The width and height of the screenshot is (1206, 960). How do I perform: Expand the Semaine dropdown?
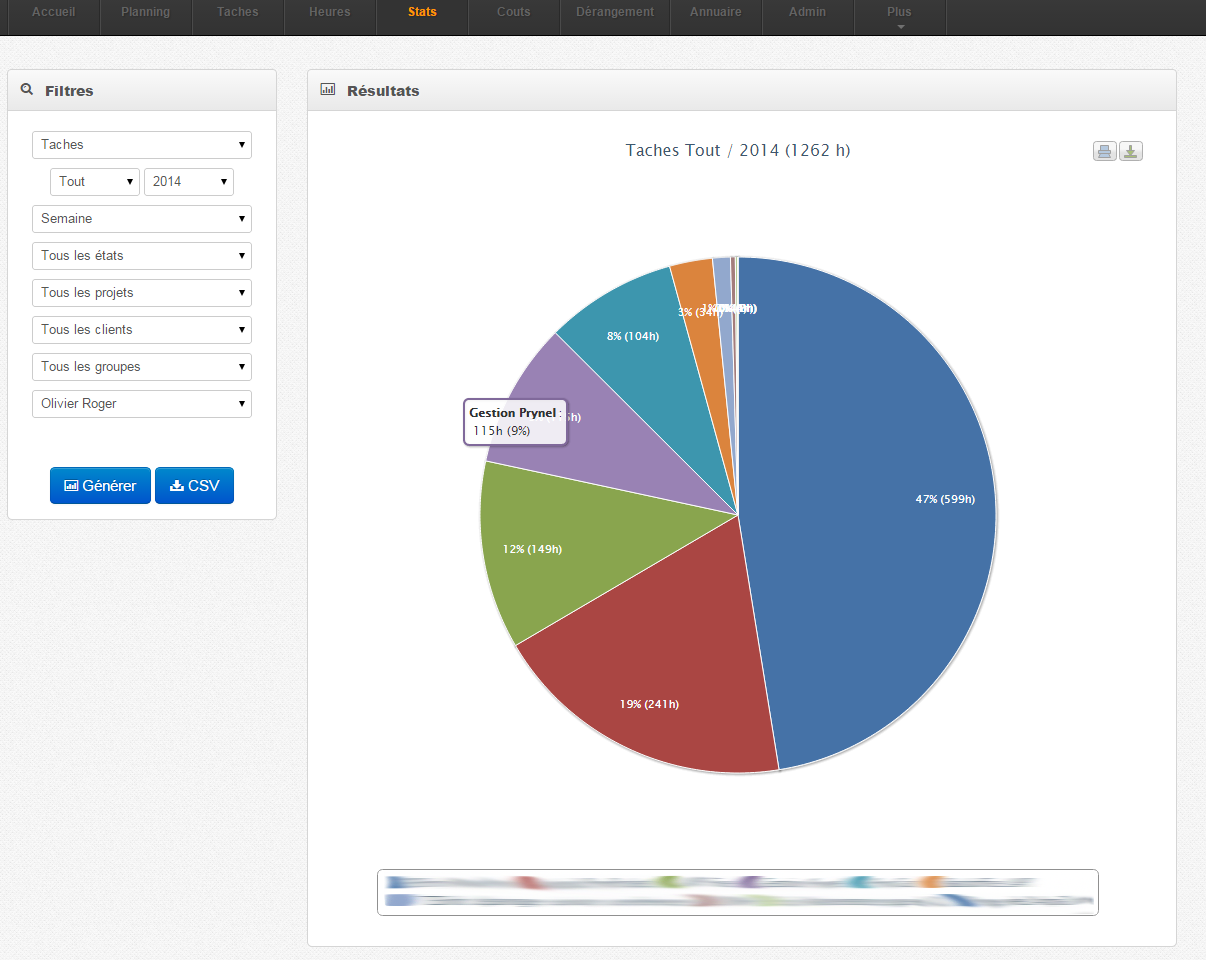point(142,219)
